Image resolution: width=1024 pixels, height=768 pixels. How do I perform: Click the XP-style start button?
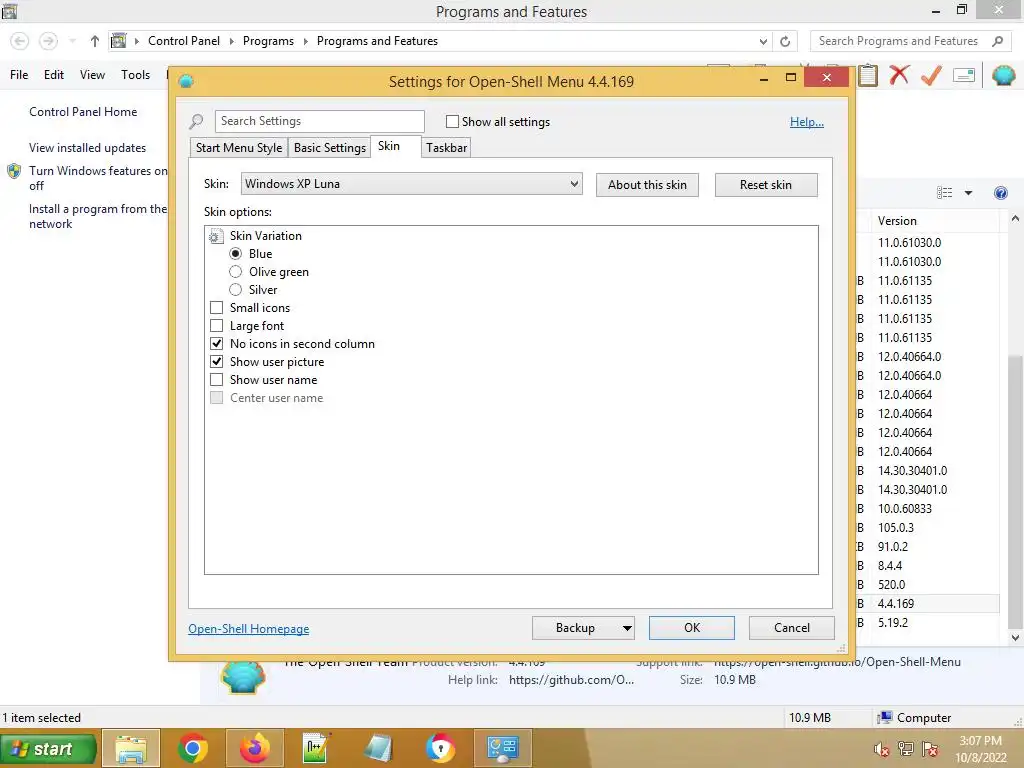click(49, 749)
